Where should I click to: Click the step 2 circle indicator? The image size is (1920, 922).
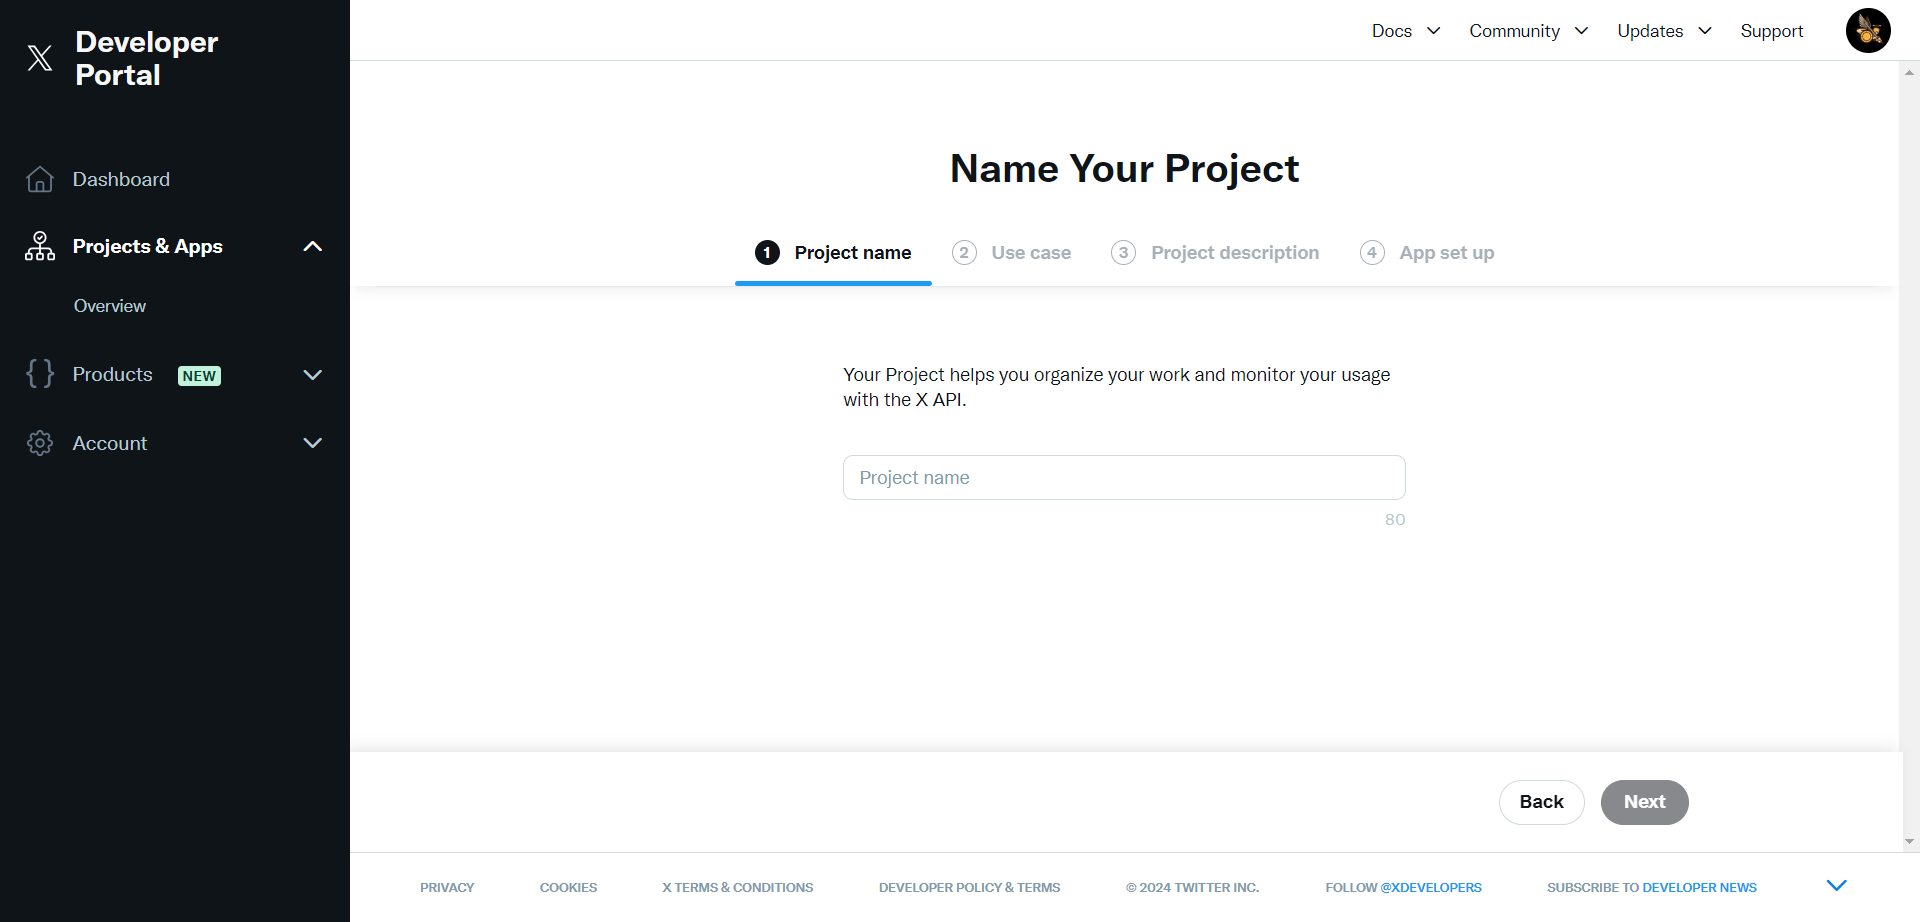tap(964, 253)
